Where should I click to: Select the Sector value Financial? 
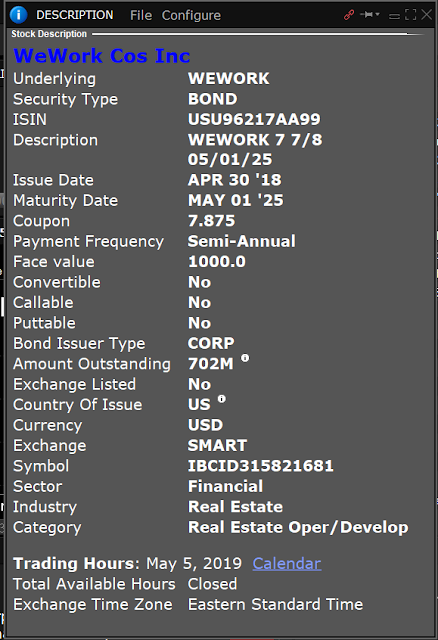(x=225, y=486)
